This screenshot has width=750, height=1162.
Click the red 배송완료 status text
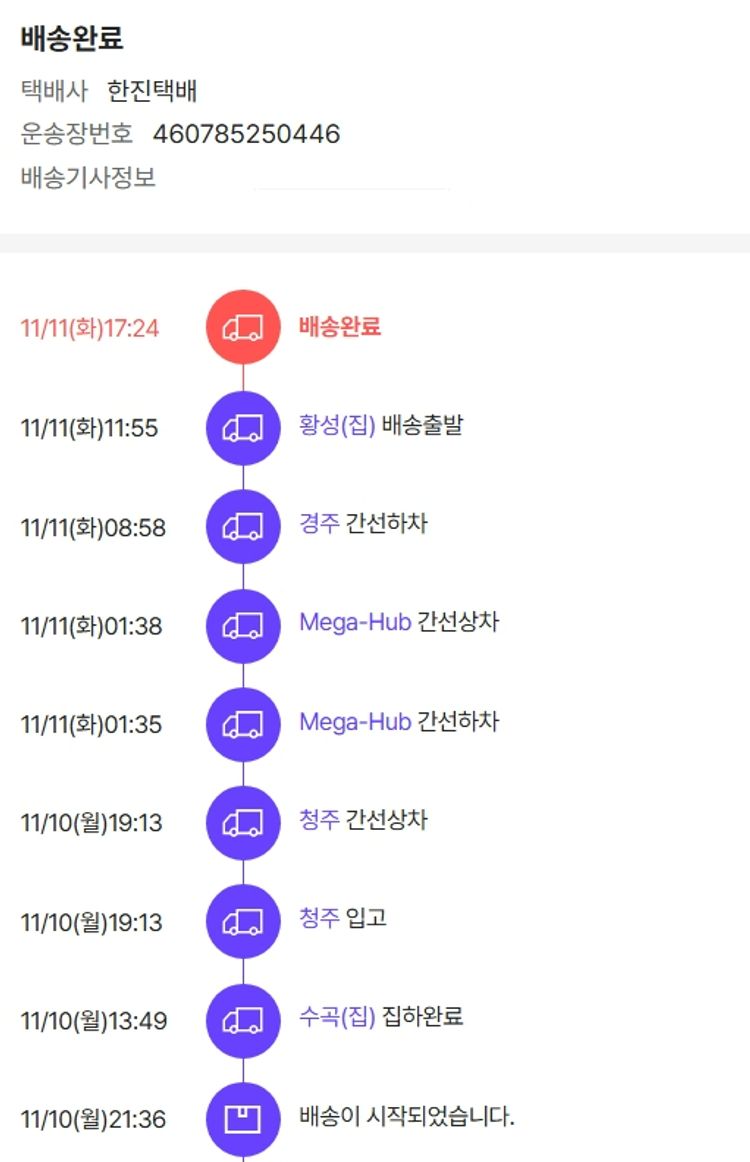(x=340, y=327)
